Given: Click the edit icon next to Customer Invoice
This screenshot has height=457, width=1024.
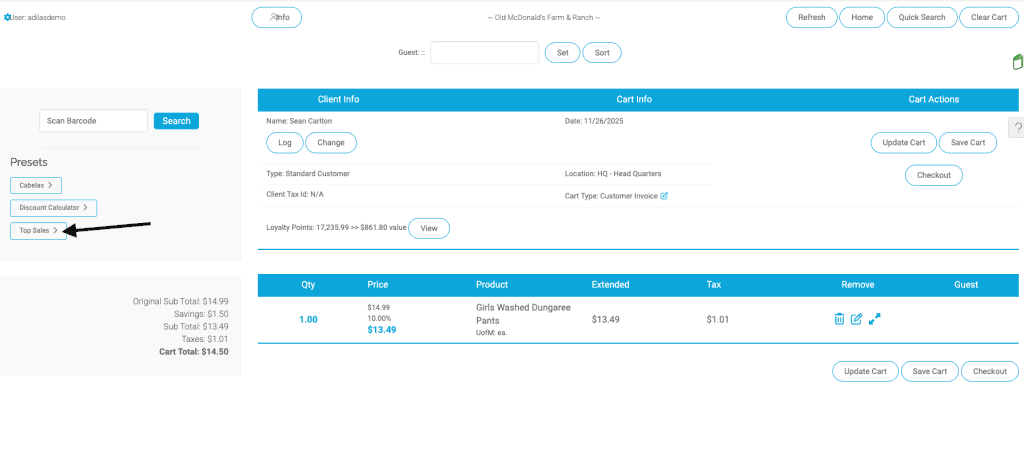Looking at the screenshot, I should [664, 196].
